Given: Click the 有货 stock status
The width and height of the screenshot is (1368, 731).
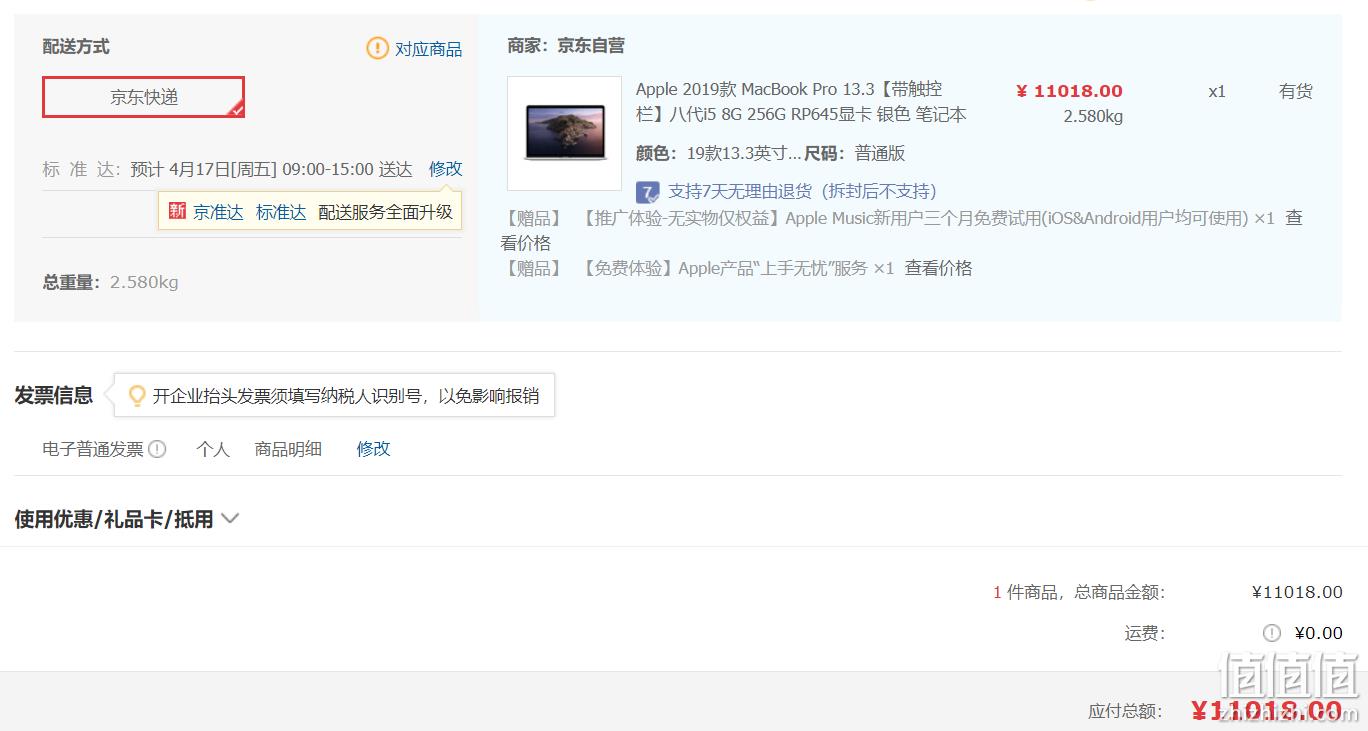Looking at the screenshot, I should [1296, 91].
